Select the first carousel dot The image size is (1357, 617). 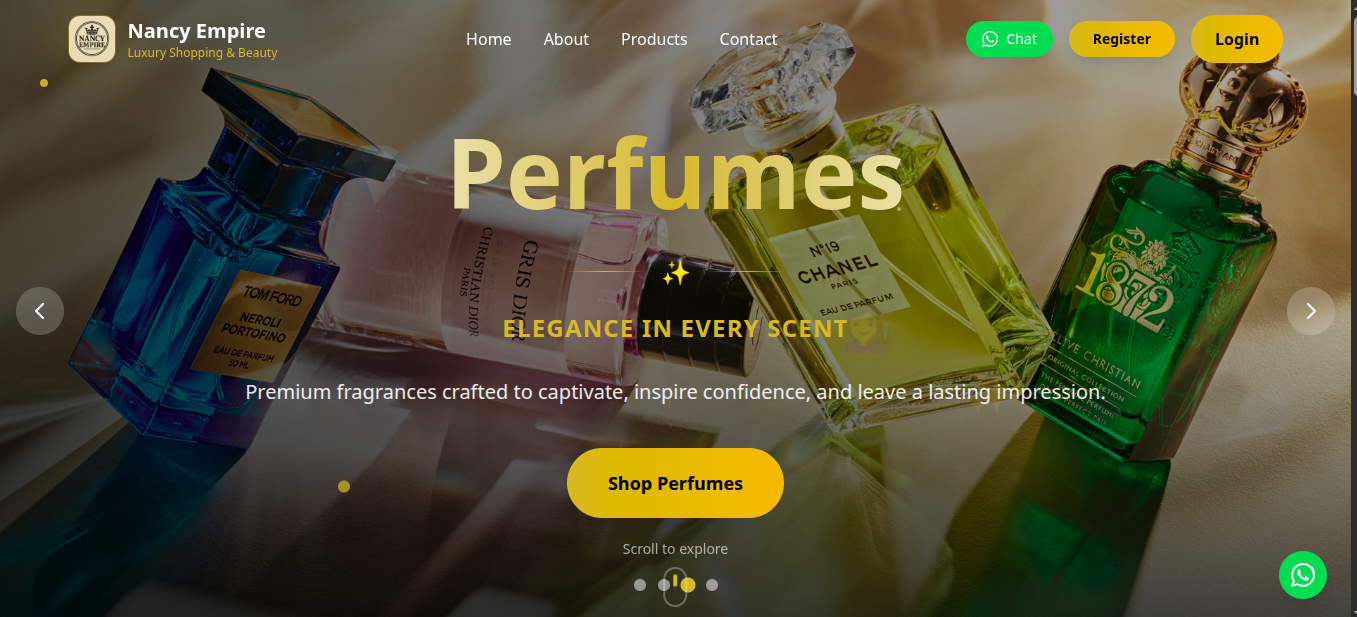[640, 585]
